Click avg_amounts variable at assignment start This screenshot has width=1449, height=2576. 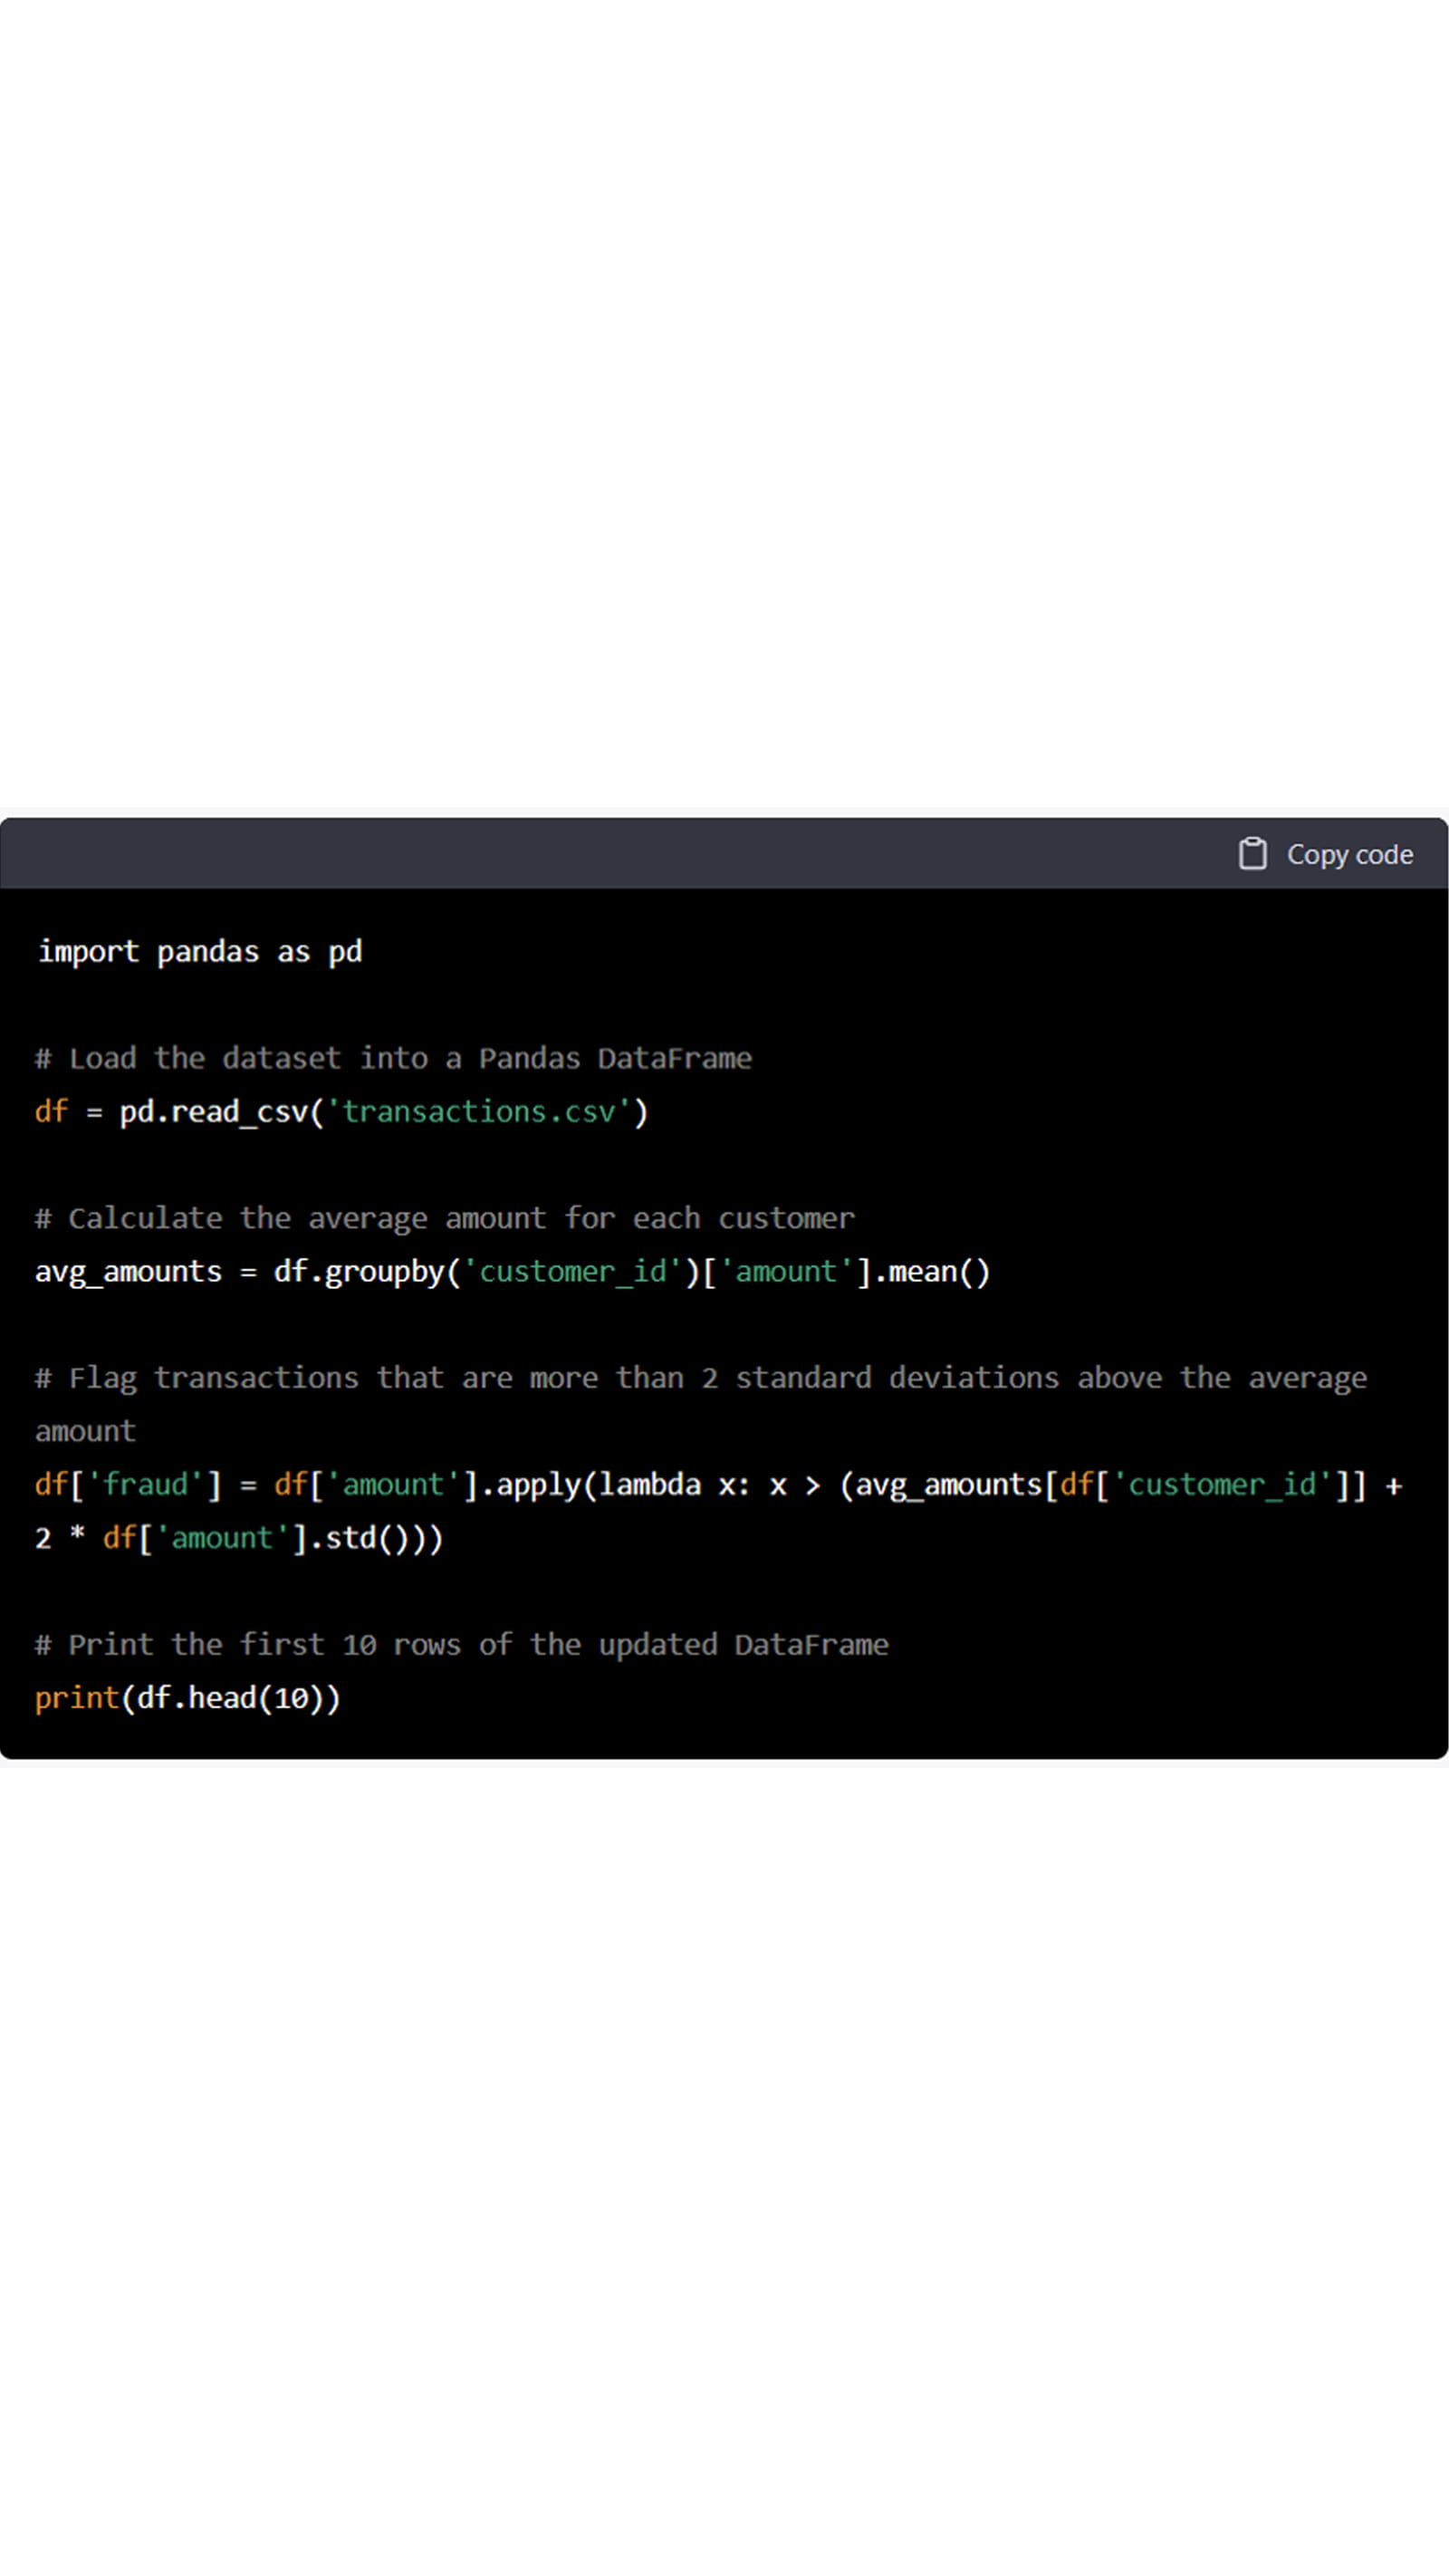pyautogui.click(x=128, y=1272)
